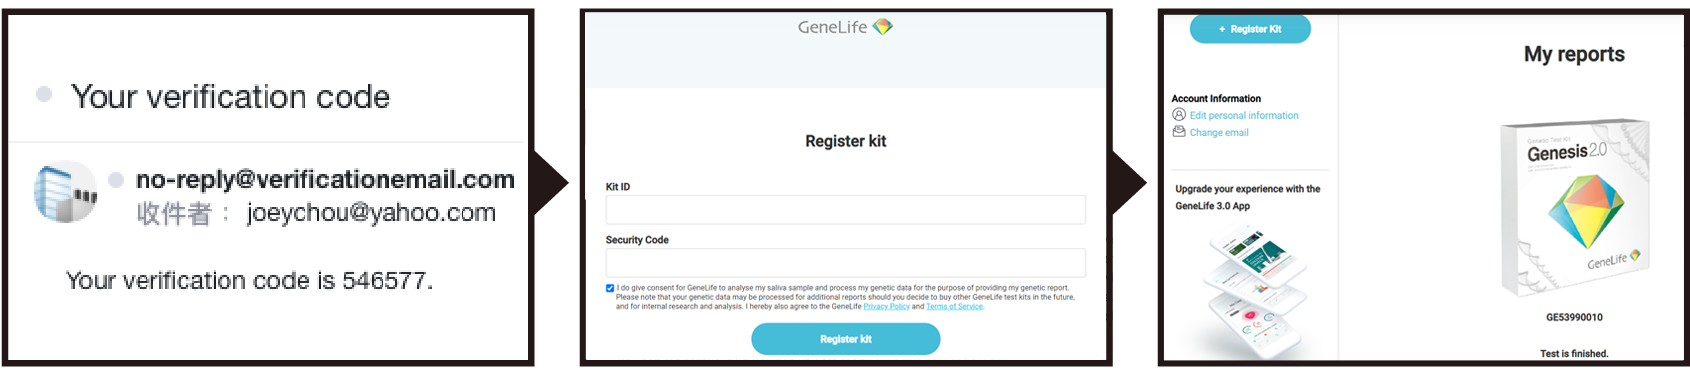
Task: Open the Terms of Service link
Action: point(954,307)
